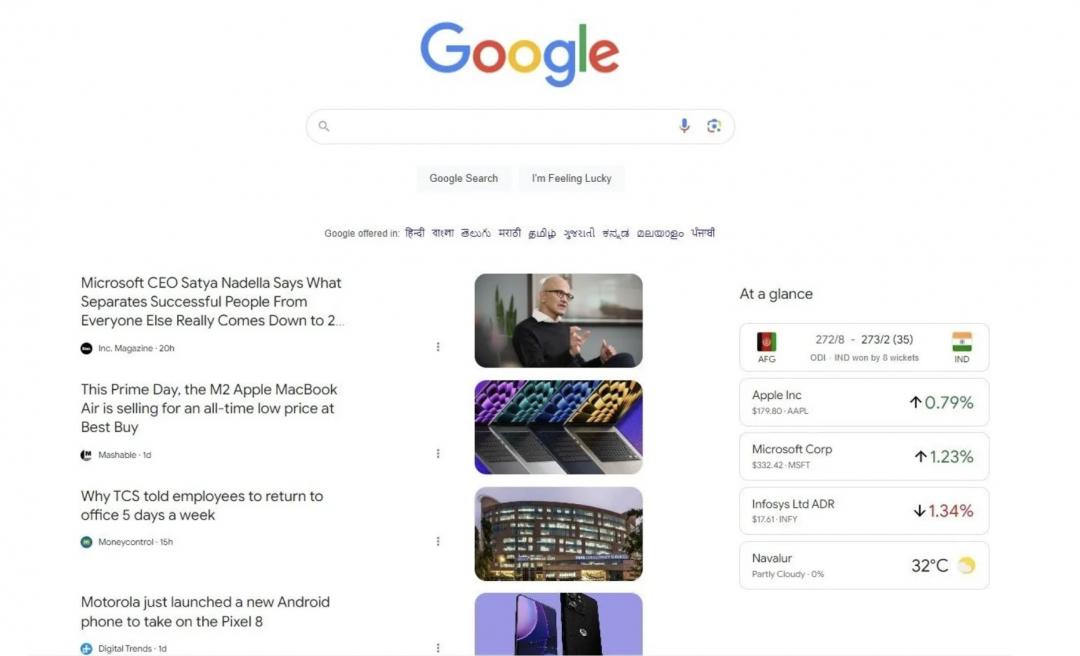Open the Why TCS told employees headline
The height and width of the screenshot is (656, 1080).
point(202,505)
